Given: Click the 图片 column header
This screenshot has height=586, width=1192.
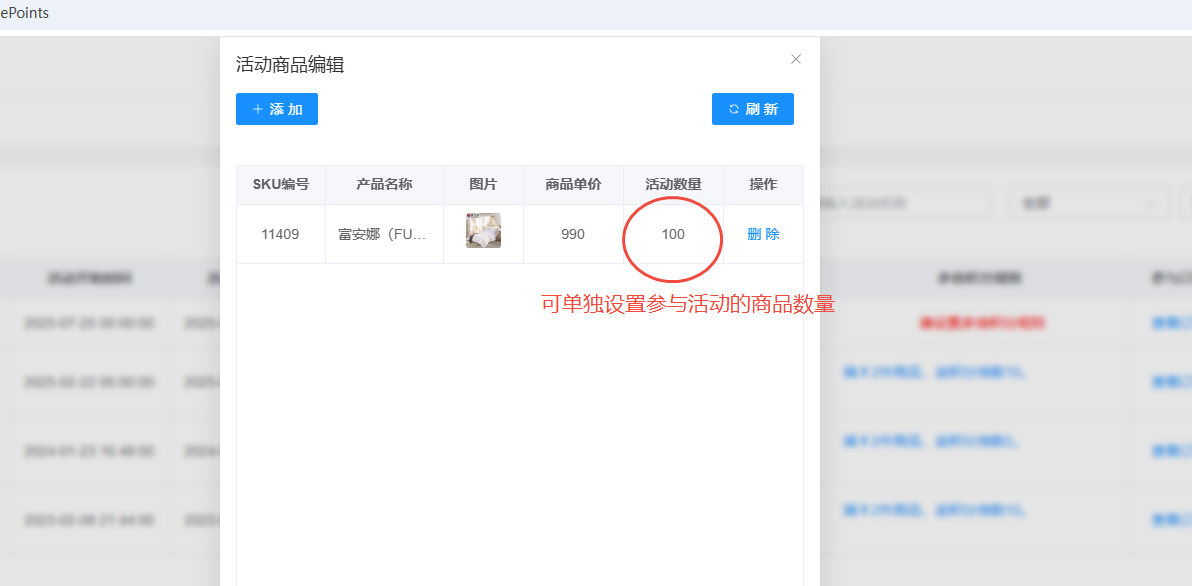Looking at the screenshot, I should coord(483,185).
